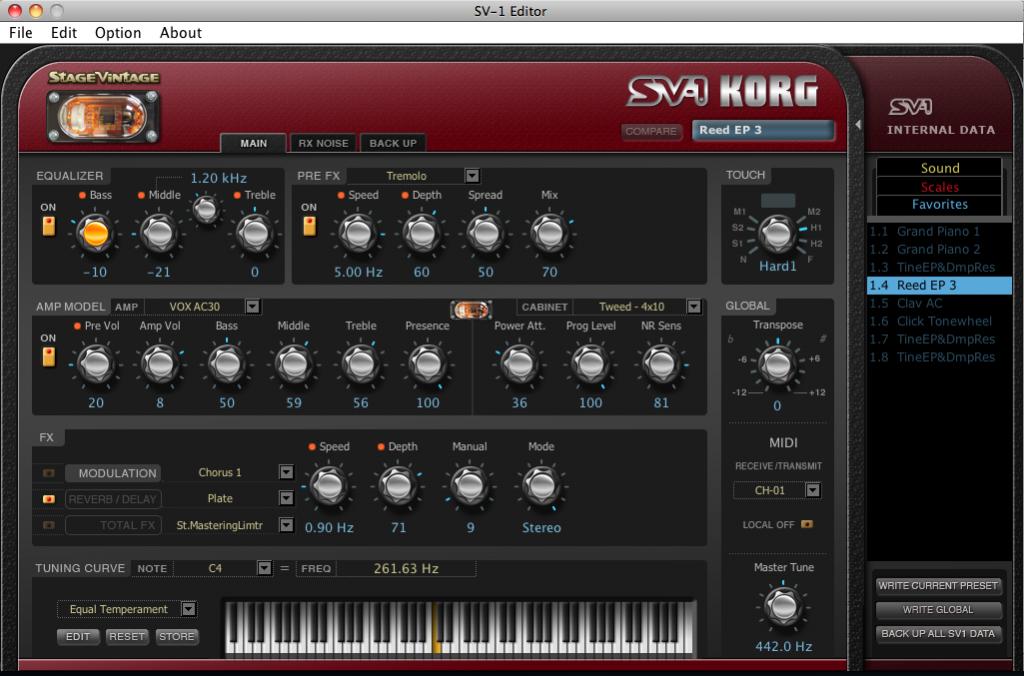The image size is (1024, 676).
Task: Open the Cabinet dropdown showing Tweed - 4x10
Action: coord(694,306)
